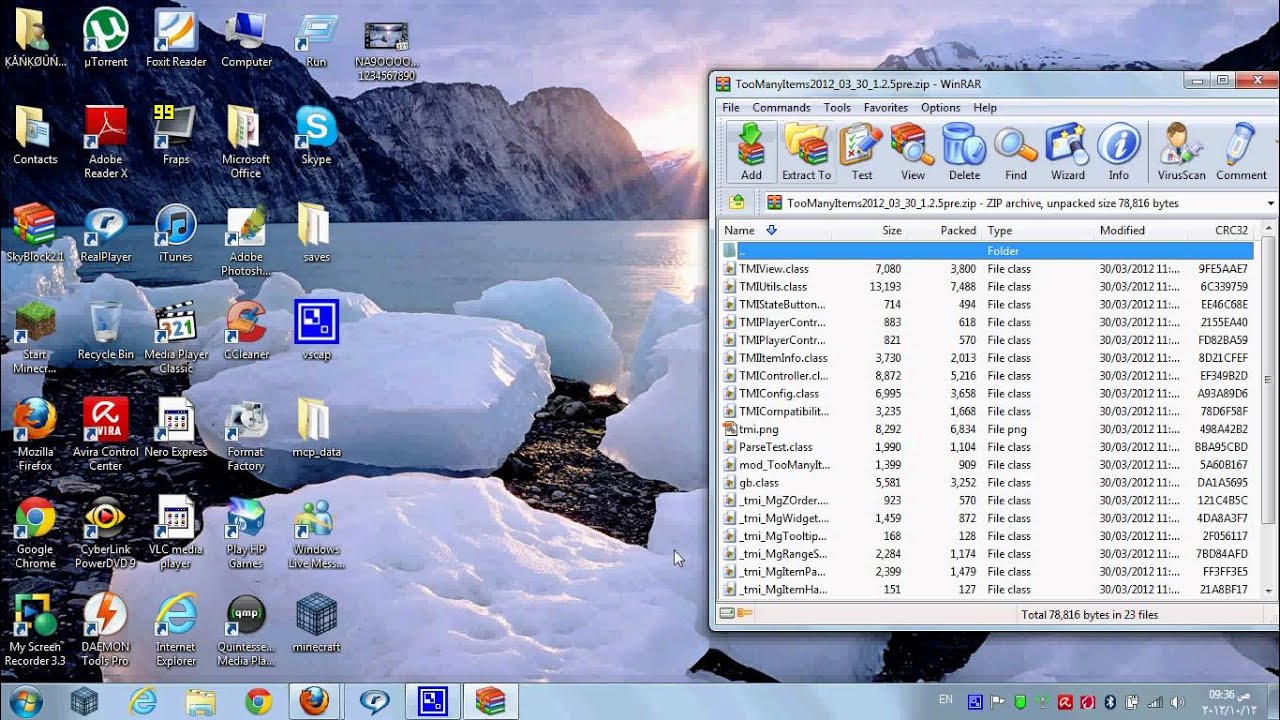The height and width of the screenshot is (720, 1280).
Task: Select Skype desktop icon
Action: pos(316,136)
